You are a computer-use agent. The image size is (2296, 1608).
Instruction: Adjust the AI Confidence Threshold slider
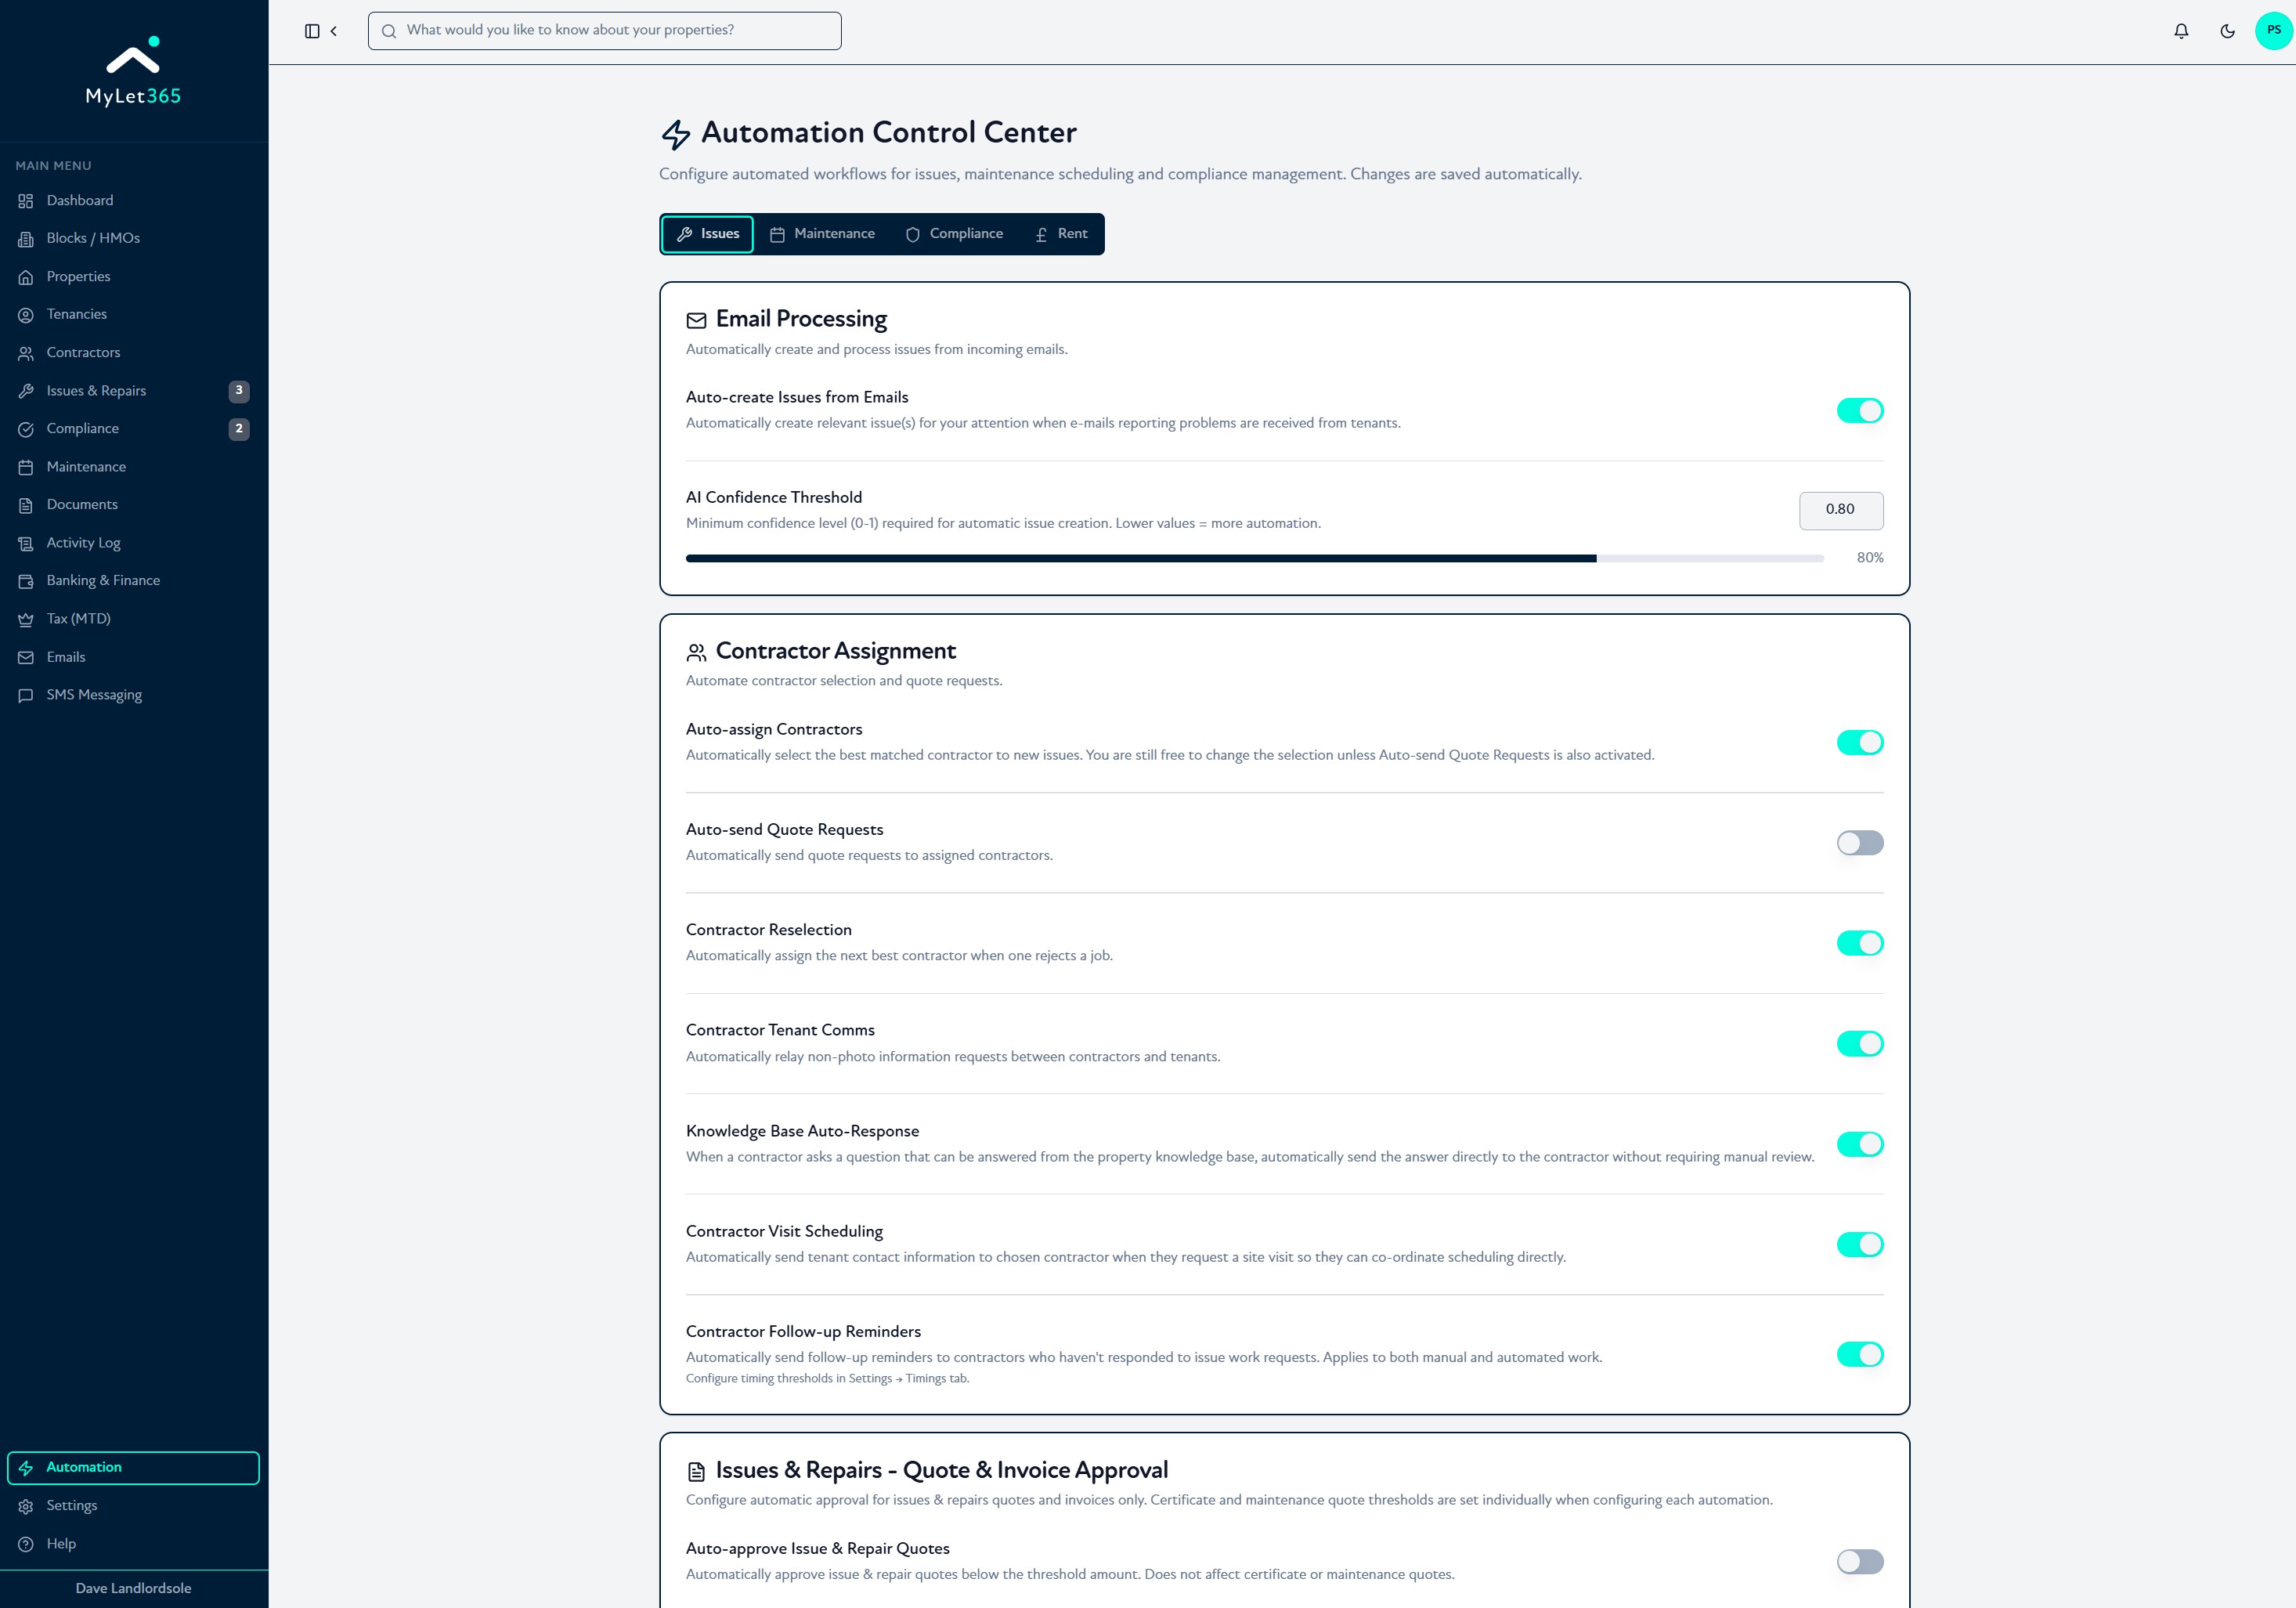(1255, 559)
